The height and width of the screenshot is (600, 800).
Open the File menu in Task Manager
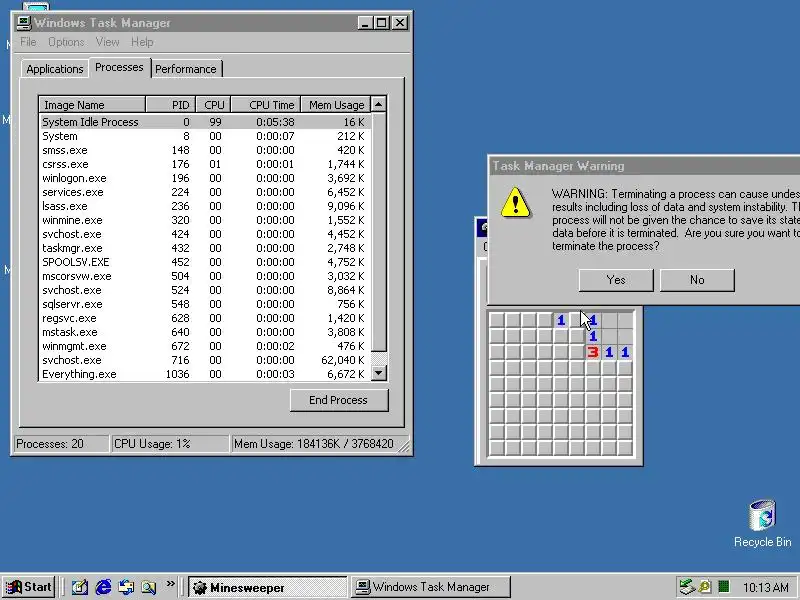coord(28,42)
